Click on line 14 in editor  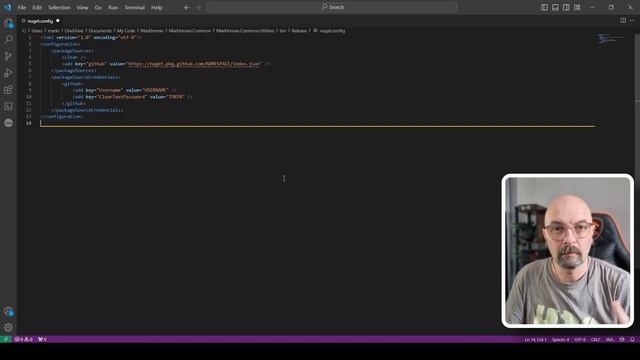(318, 123)
